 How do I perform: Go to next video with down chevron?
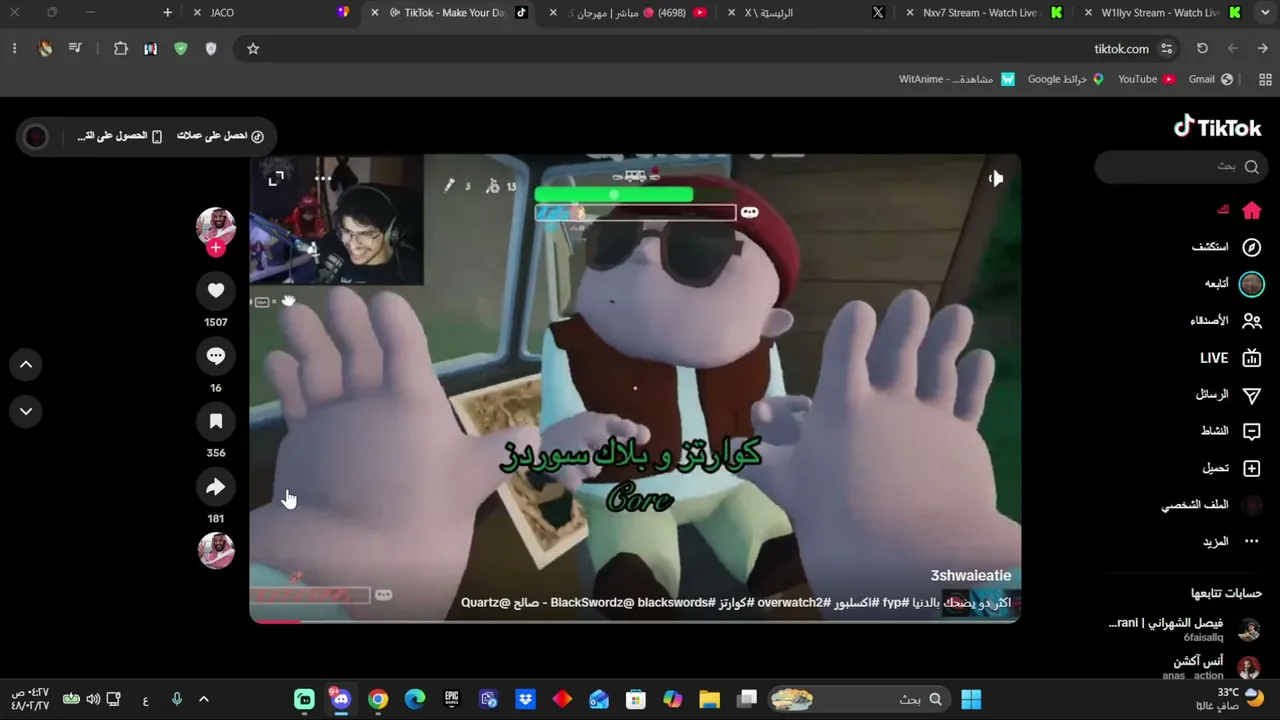(26, 411)
